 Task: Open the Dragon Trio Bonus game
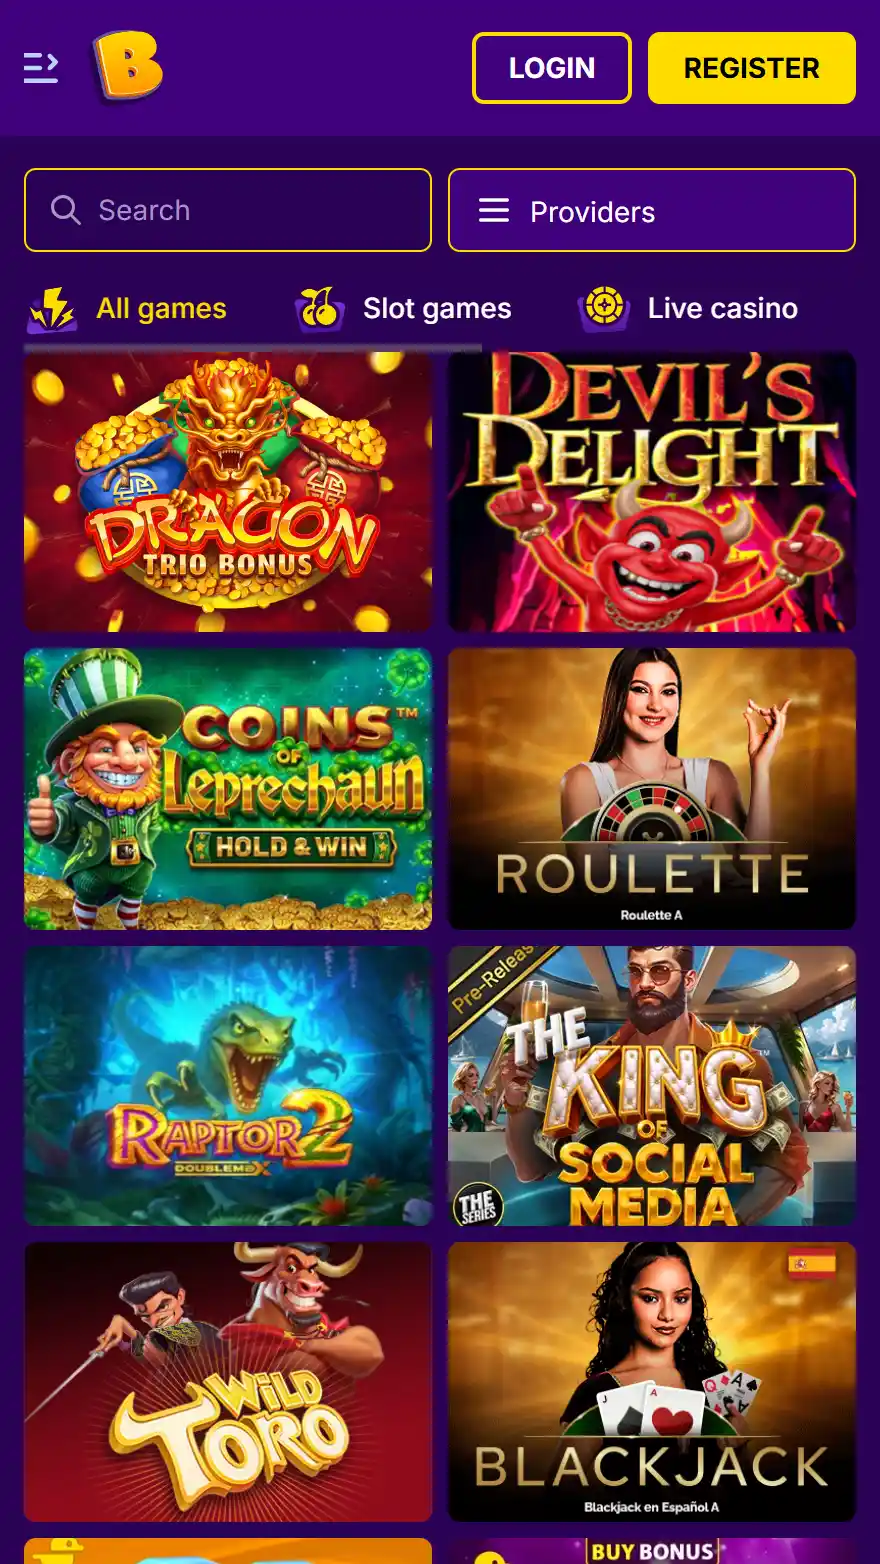228,492
